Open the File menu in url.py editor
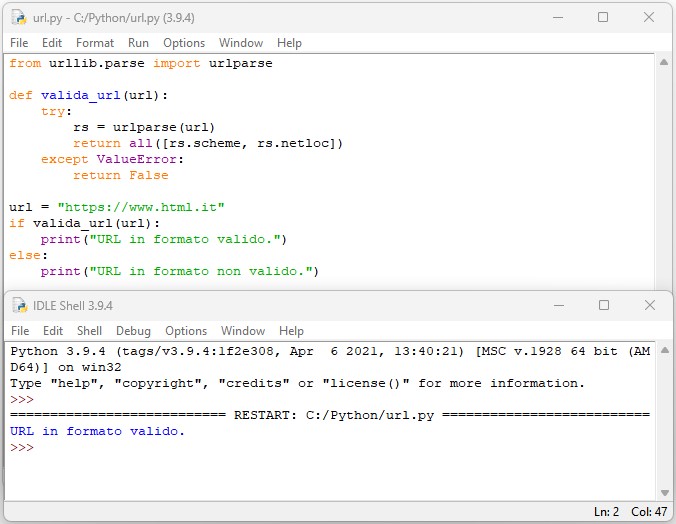The width and height of the screenshot is (676, 524). [19, 43]
